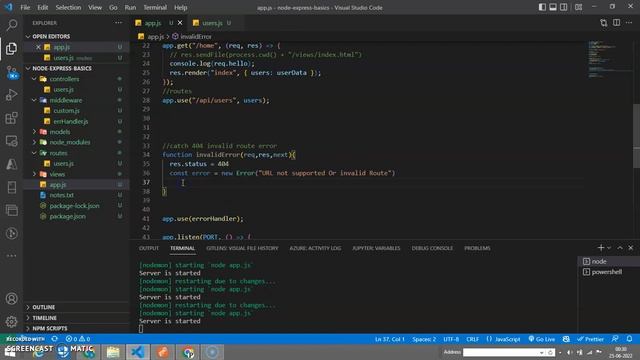Expand the node_modules folder
This screenshot has width=640, height=360.
click(x=34, y=142)
